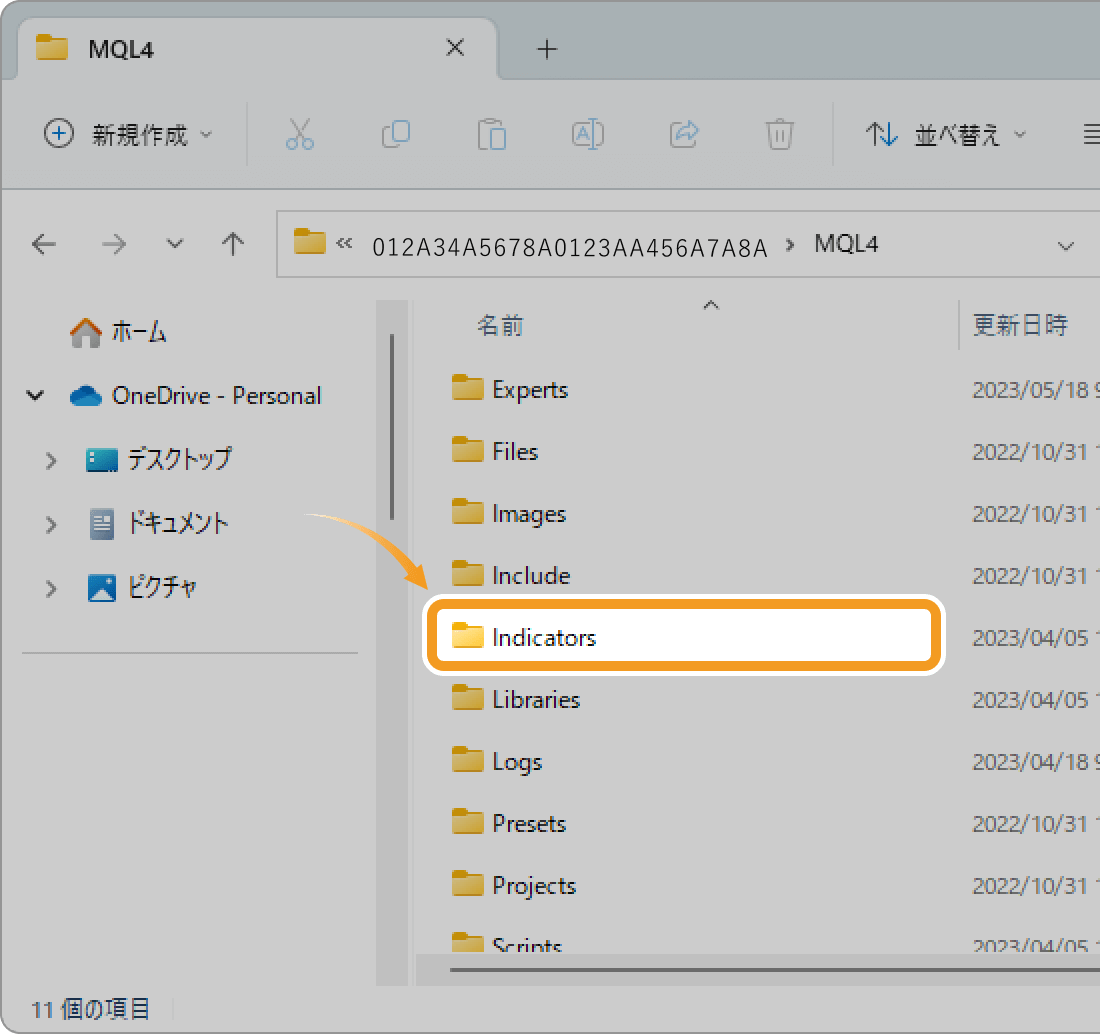This screenshot has width=1100, height=1034.
Task: Click the address bar folder icon
Action: pos(309,241)
